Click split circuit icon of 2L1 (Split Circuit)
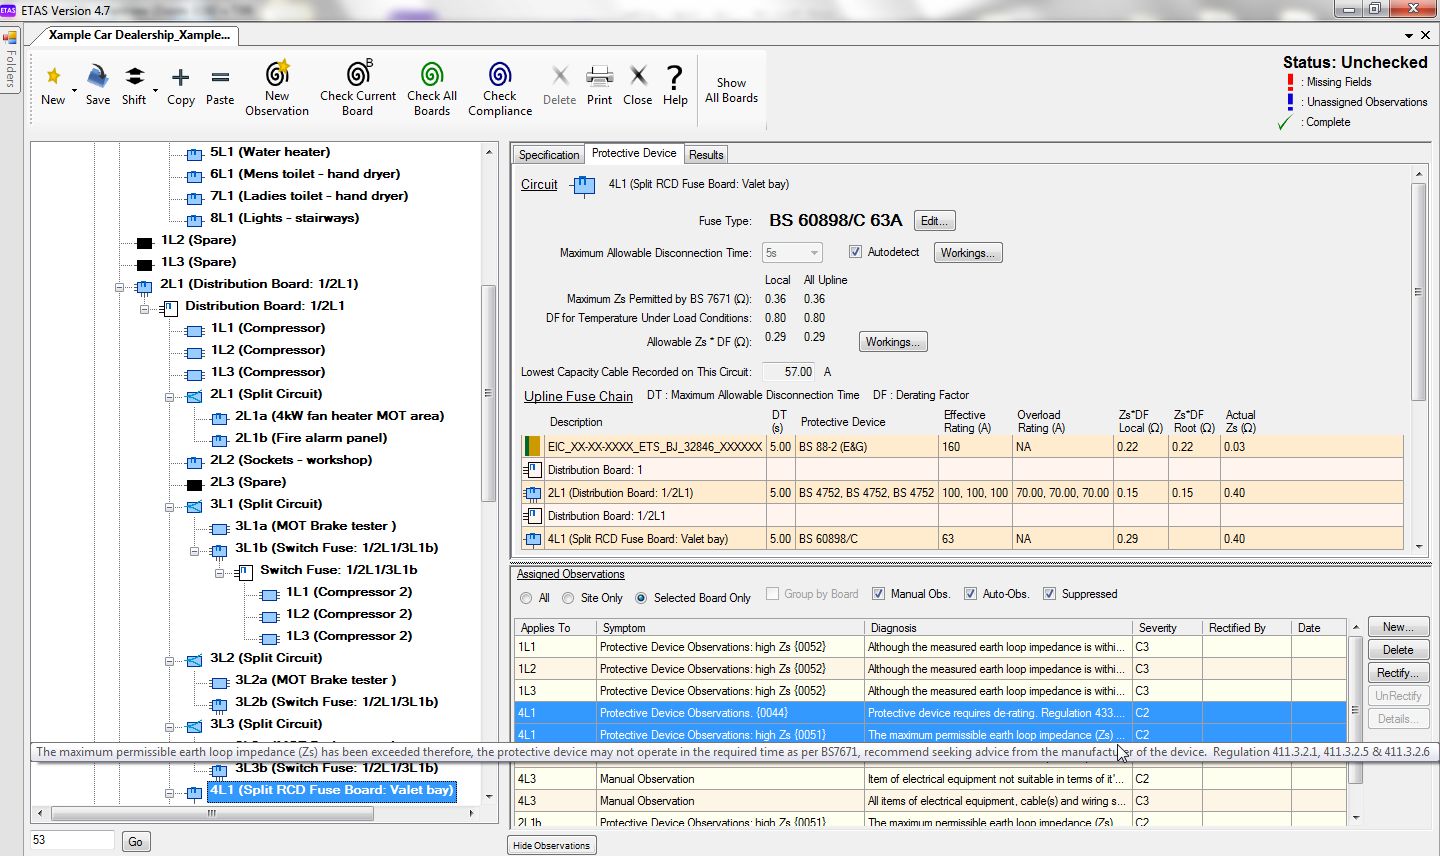 pyautogui.click(x=194, y=395)
